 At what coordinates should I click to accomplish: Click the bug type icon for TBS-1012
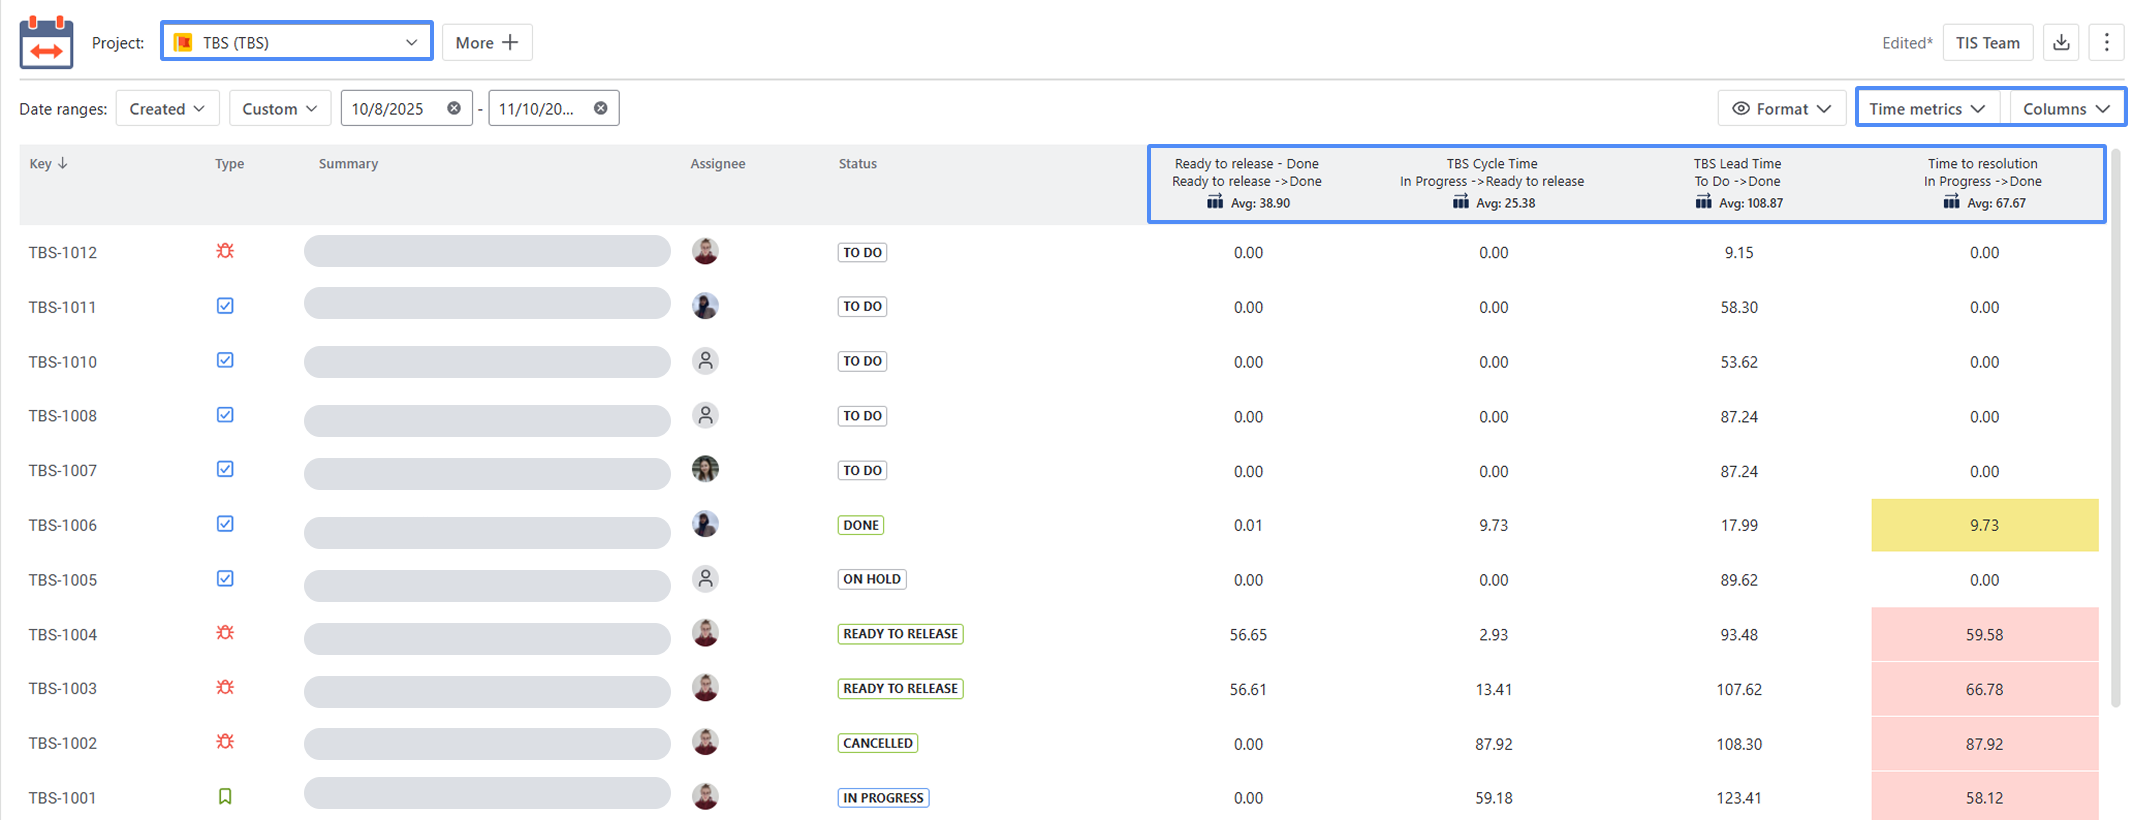point(225,251)
